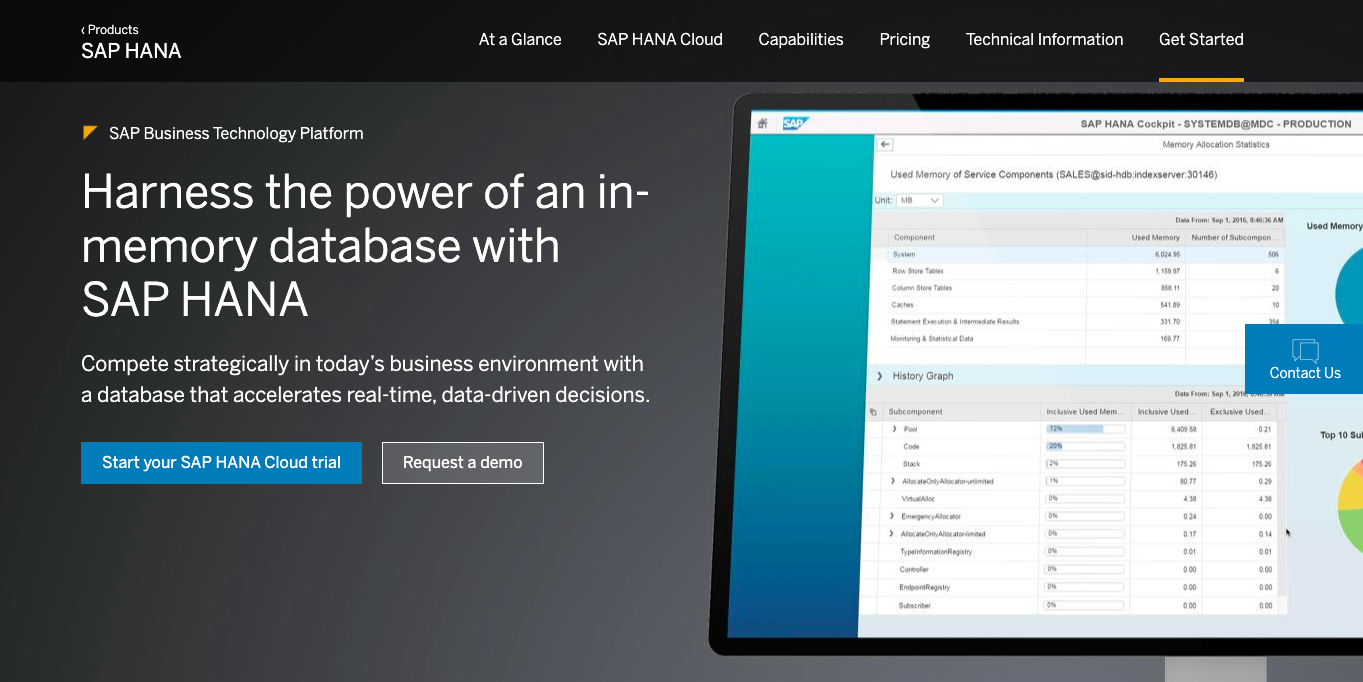The width and height of the screenshot is (1363, 682).
Task: Click the SAP logo in the cockpit header
Action: (x=794, y=124)
